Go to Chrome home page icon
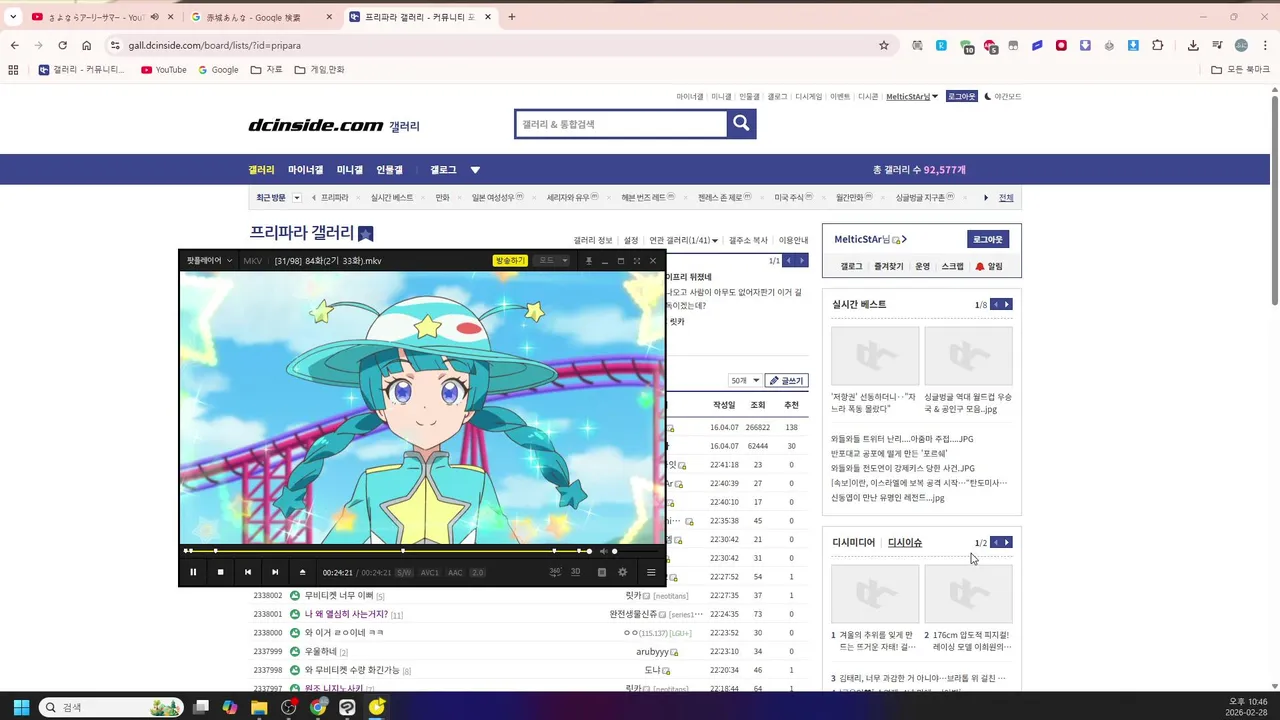The height and width of the screenshot is (720, 1280). 87,45
